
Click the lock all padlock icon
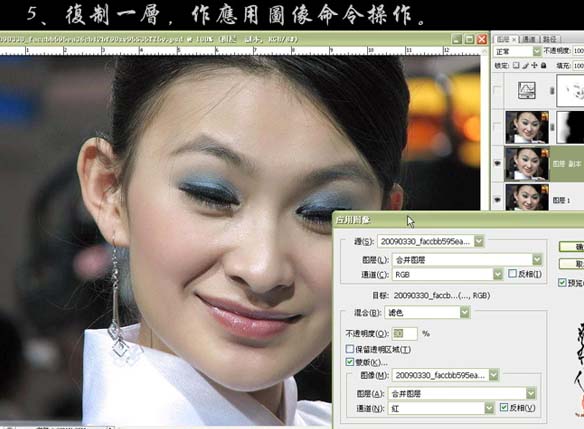(544, 66)
